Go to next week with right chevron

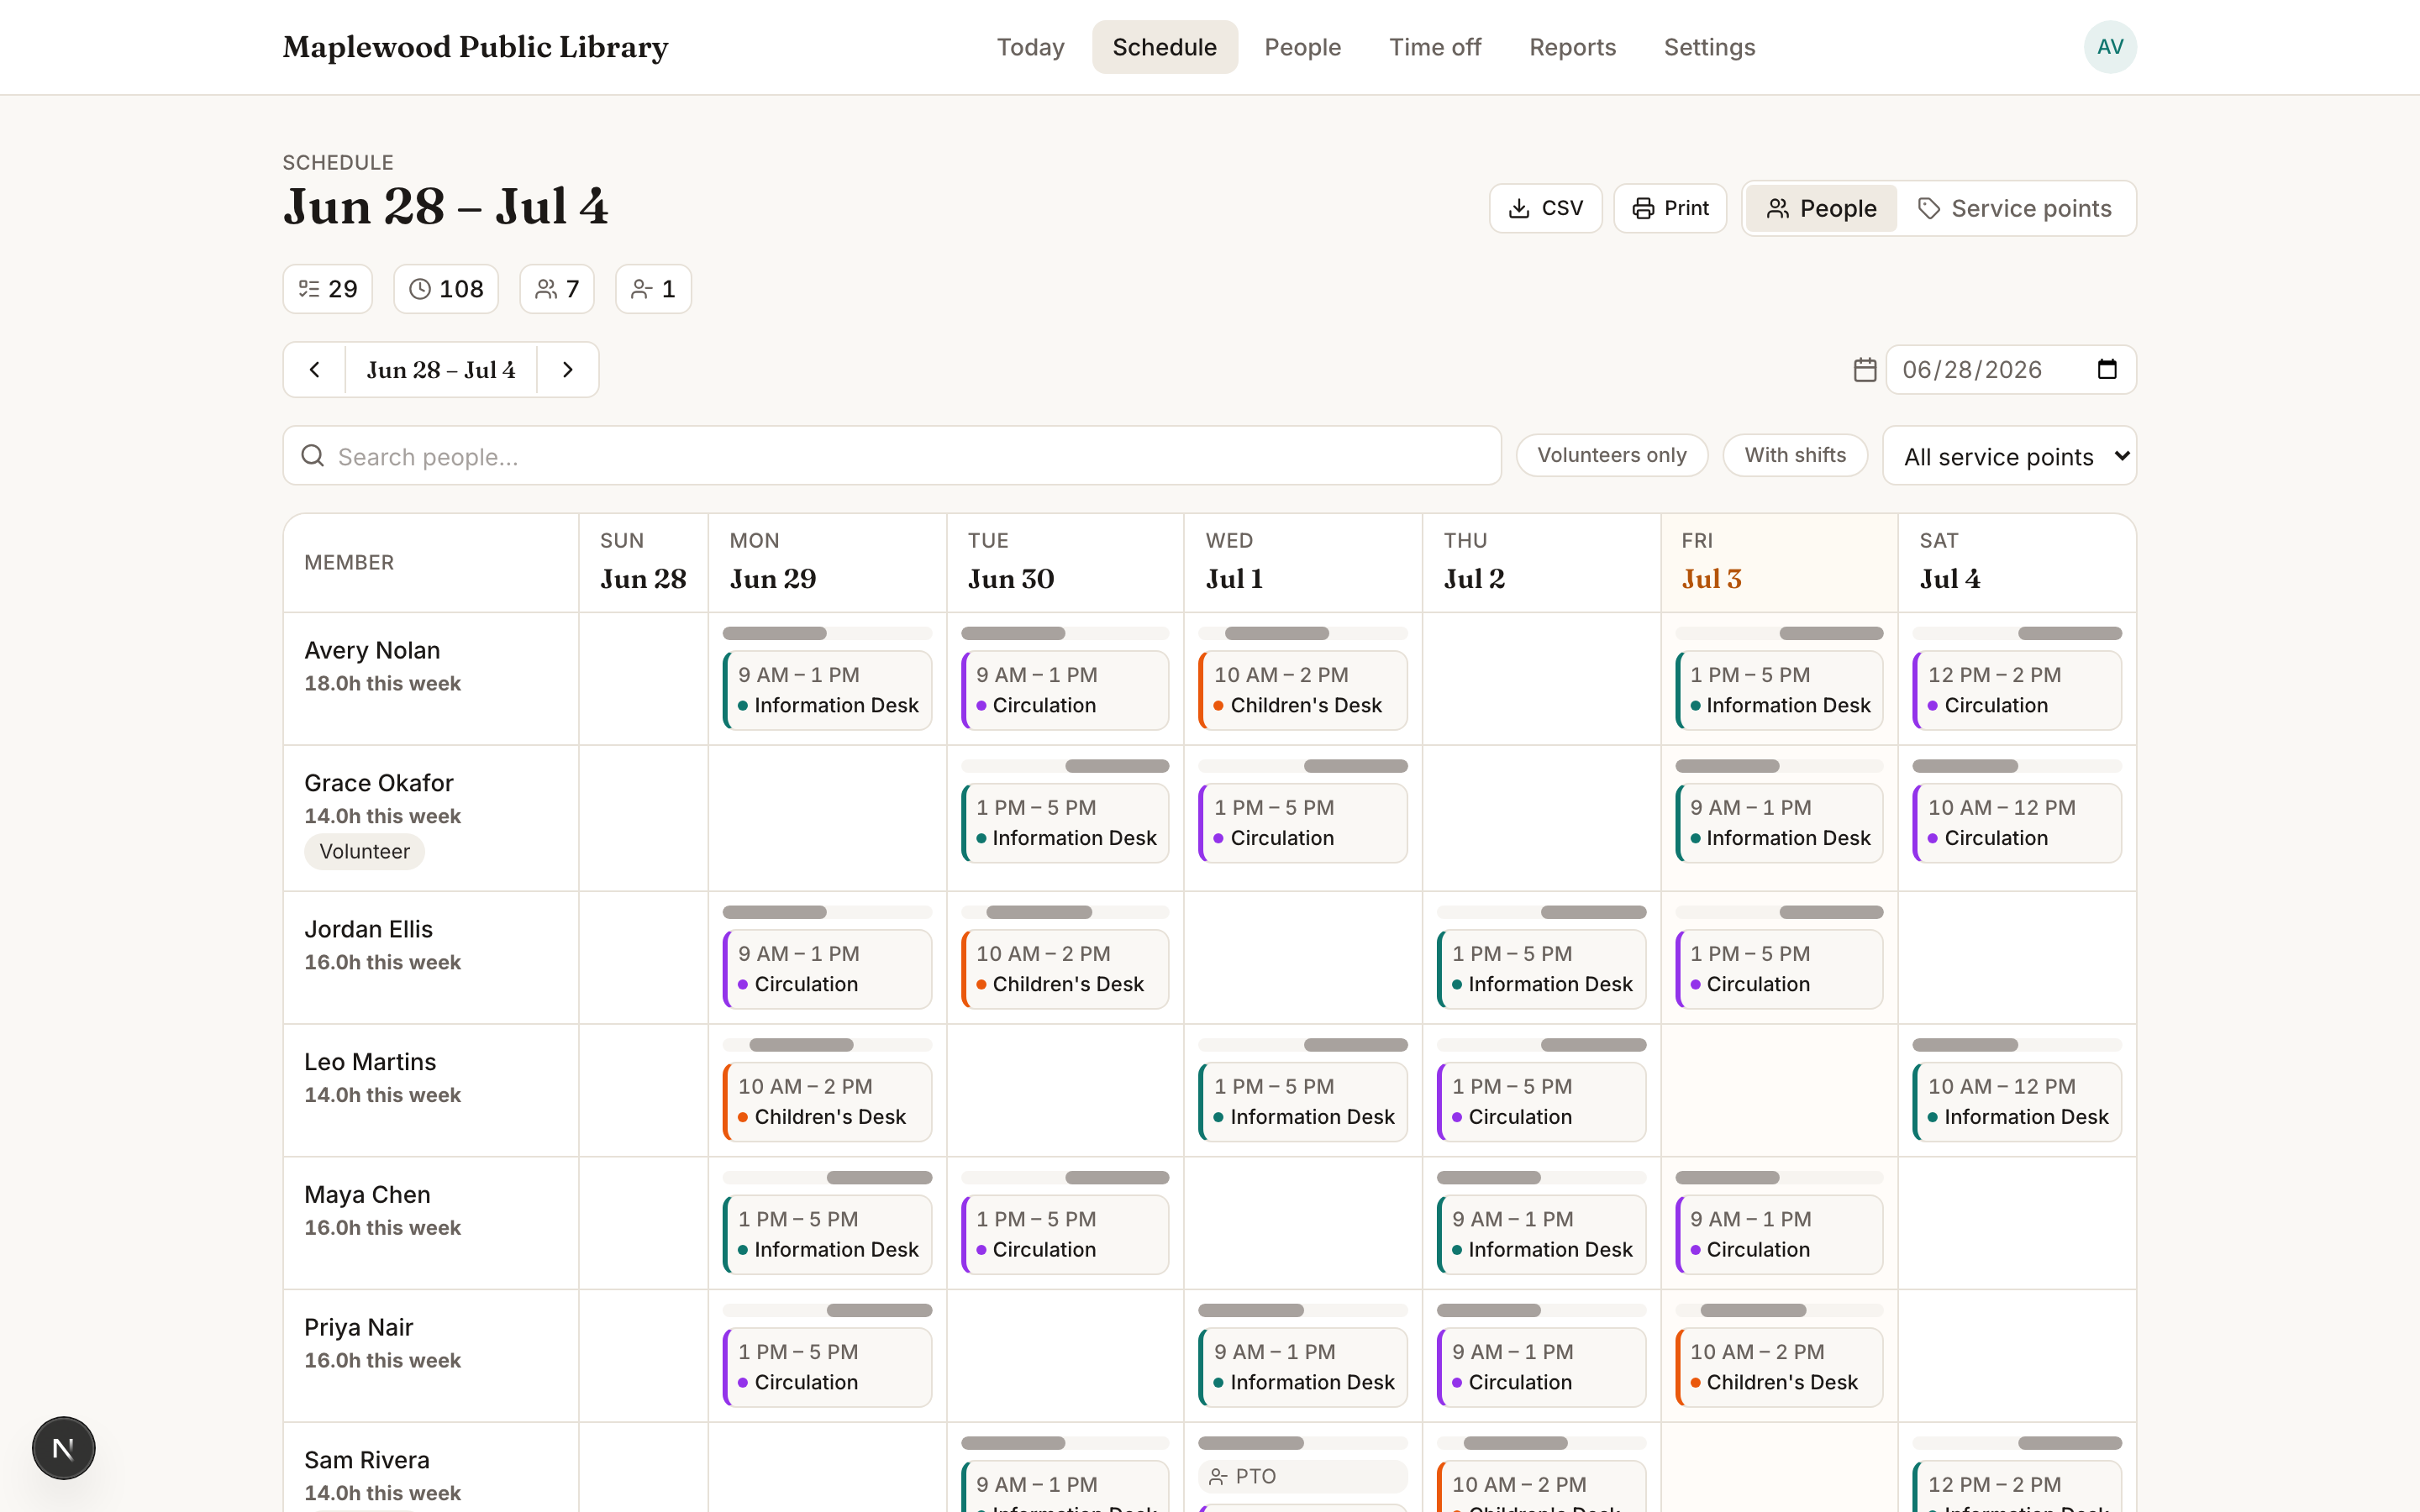click(568, 370)
